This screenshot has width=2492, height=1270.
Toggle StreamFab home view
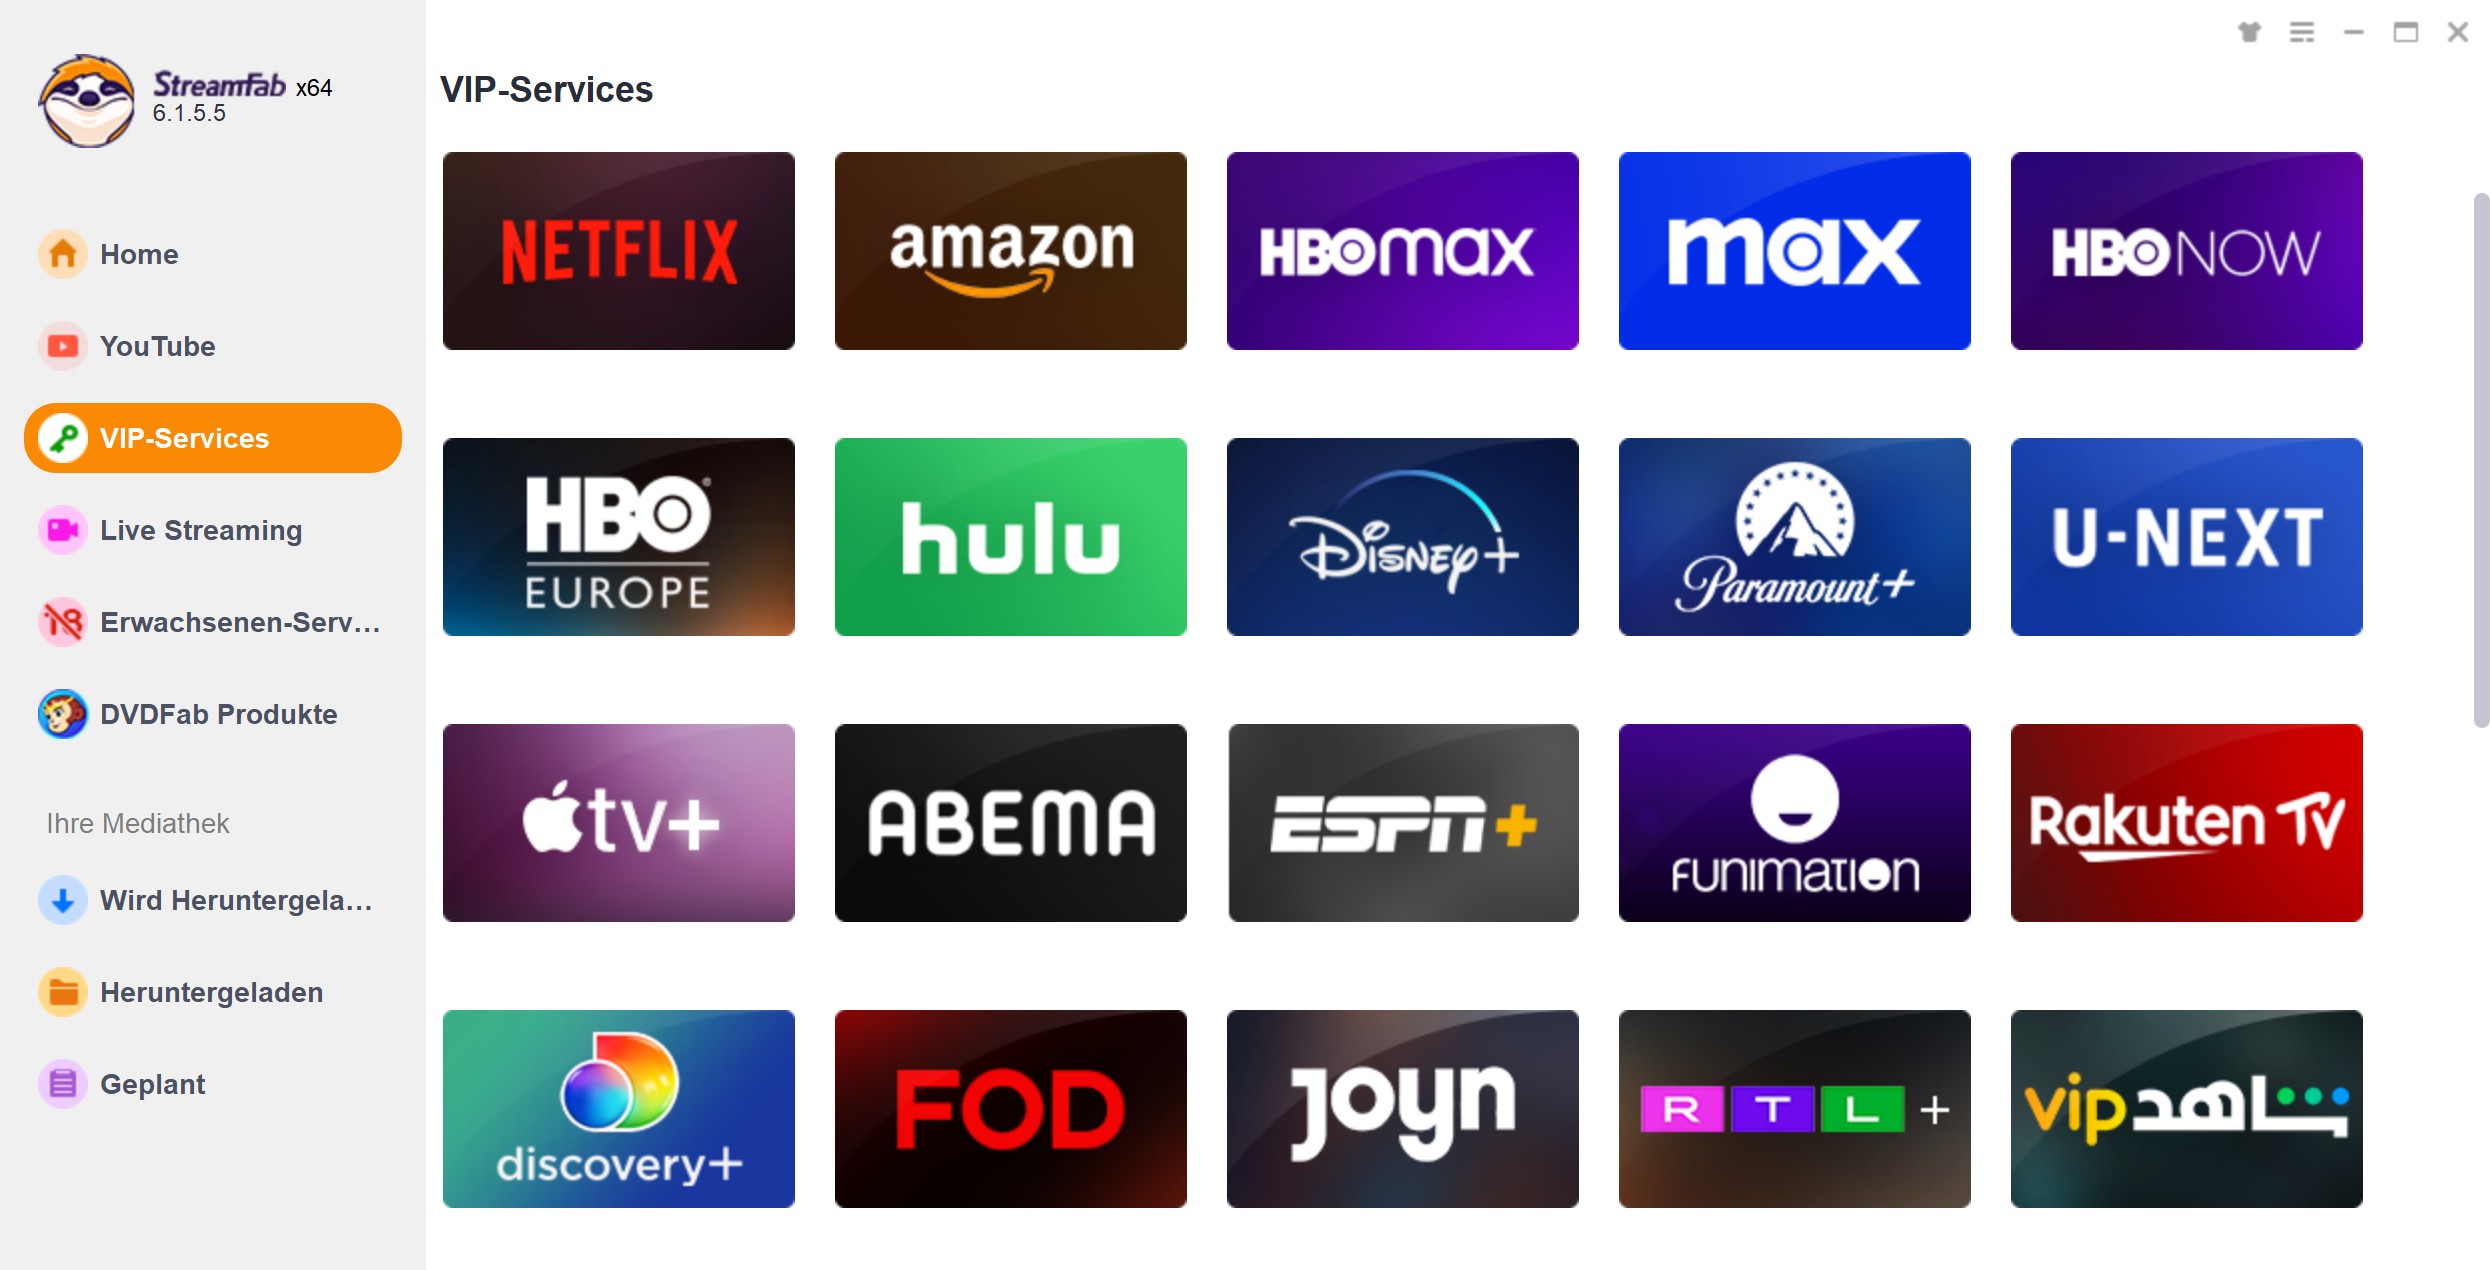[138, 254]
